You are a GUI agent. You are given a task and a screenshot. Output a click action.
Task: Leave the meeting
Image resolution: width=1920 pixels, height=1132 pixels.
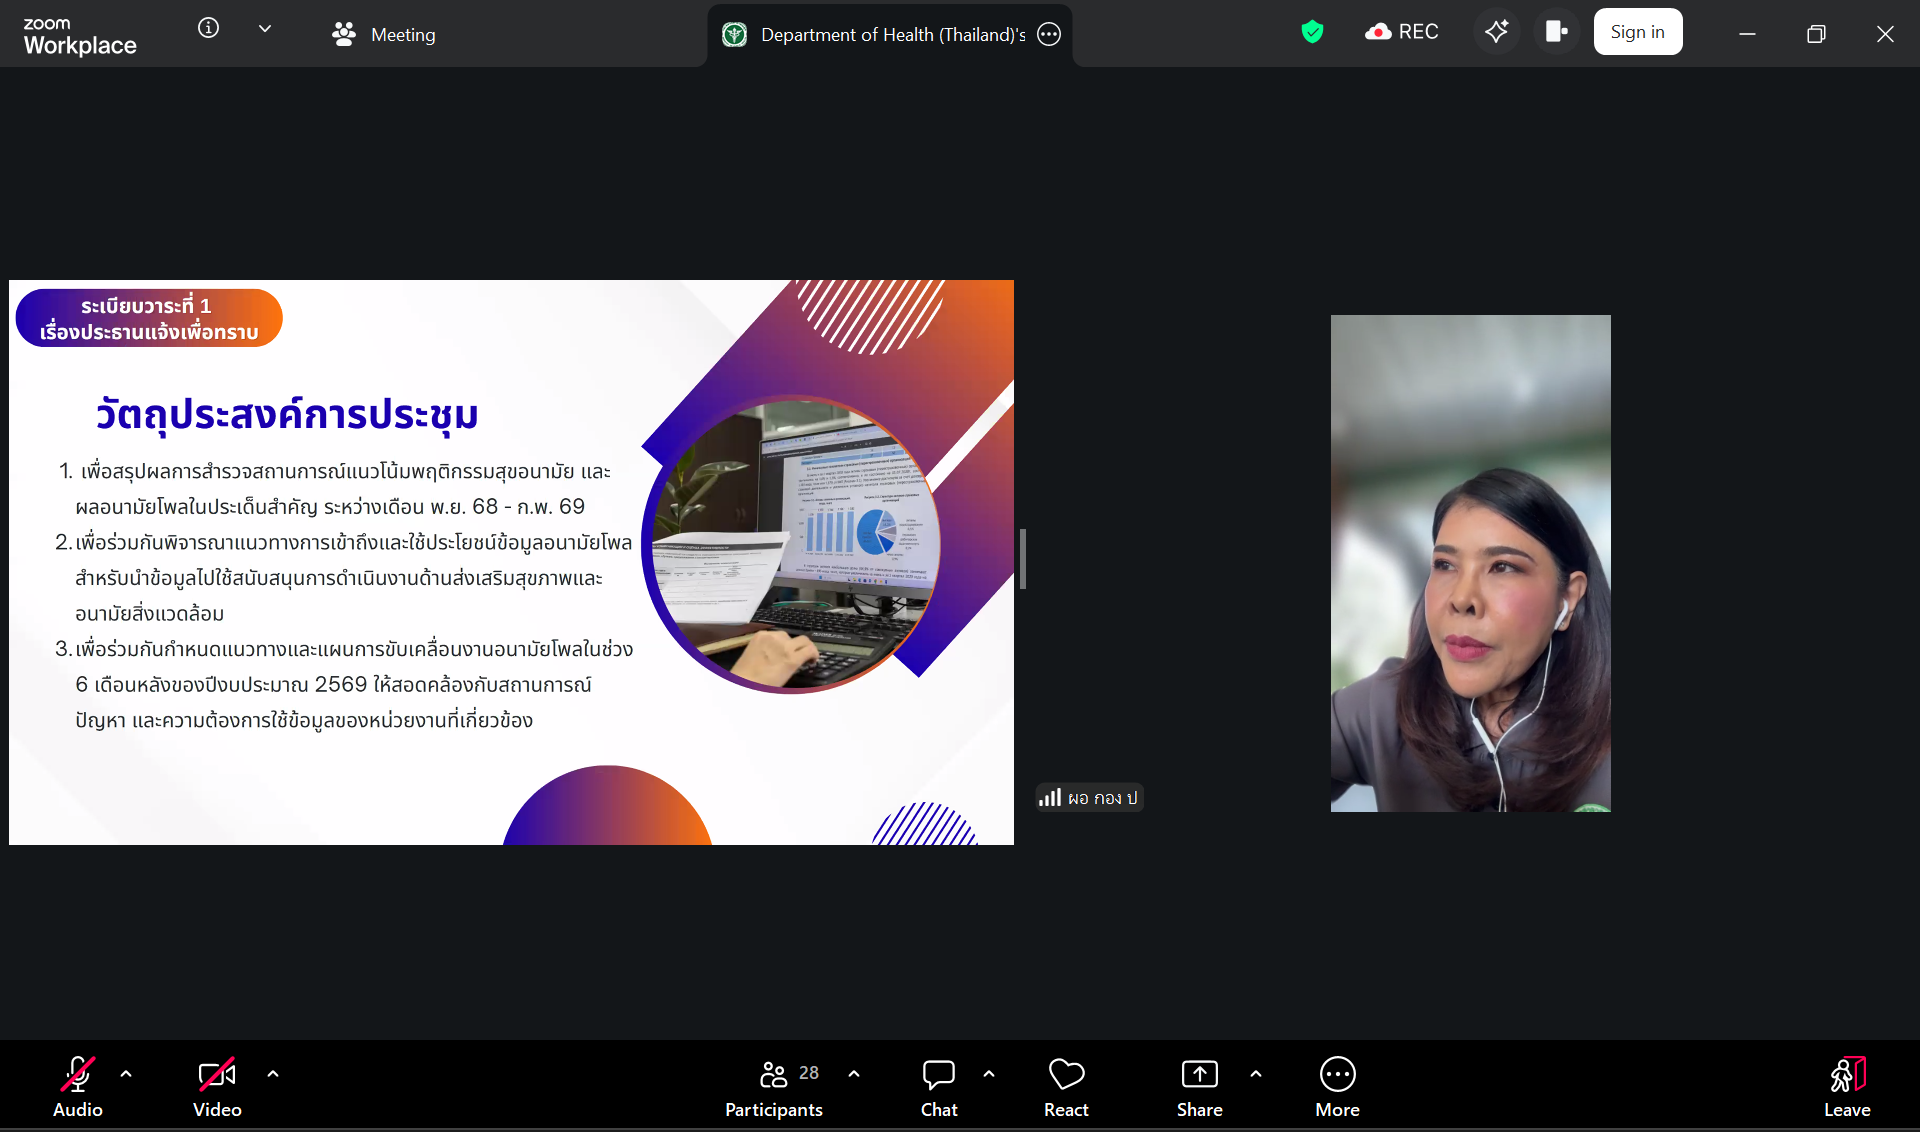coord(1846,1087)
